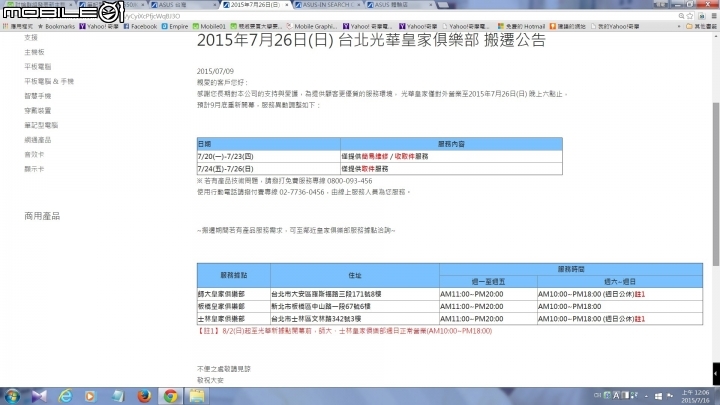Click the Chrome taskbar icon
The height and width of the screenshot is (405, 720).
(170, 396)
